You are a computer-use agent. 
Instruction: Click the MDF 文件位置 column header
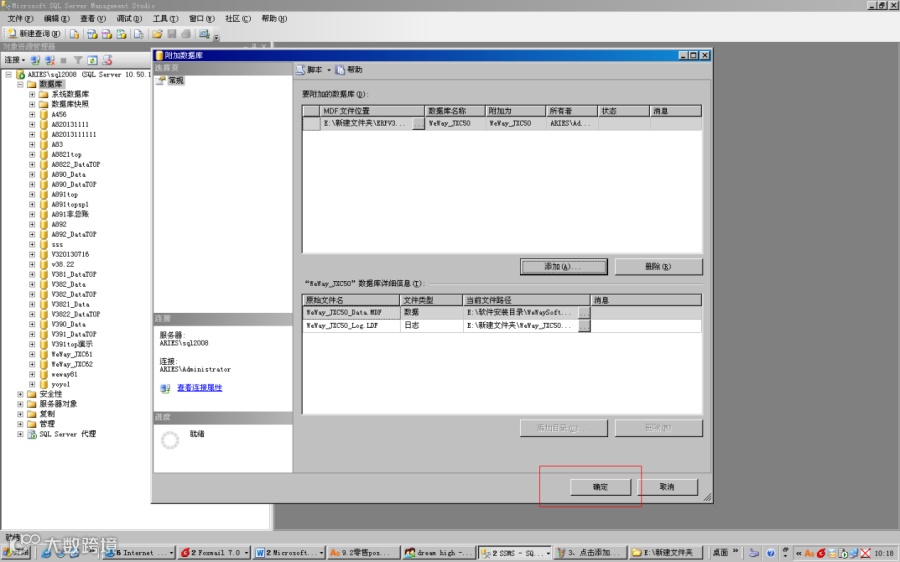click(372, 111)
